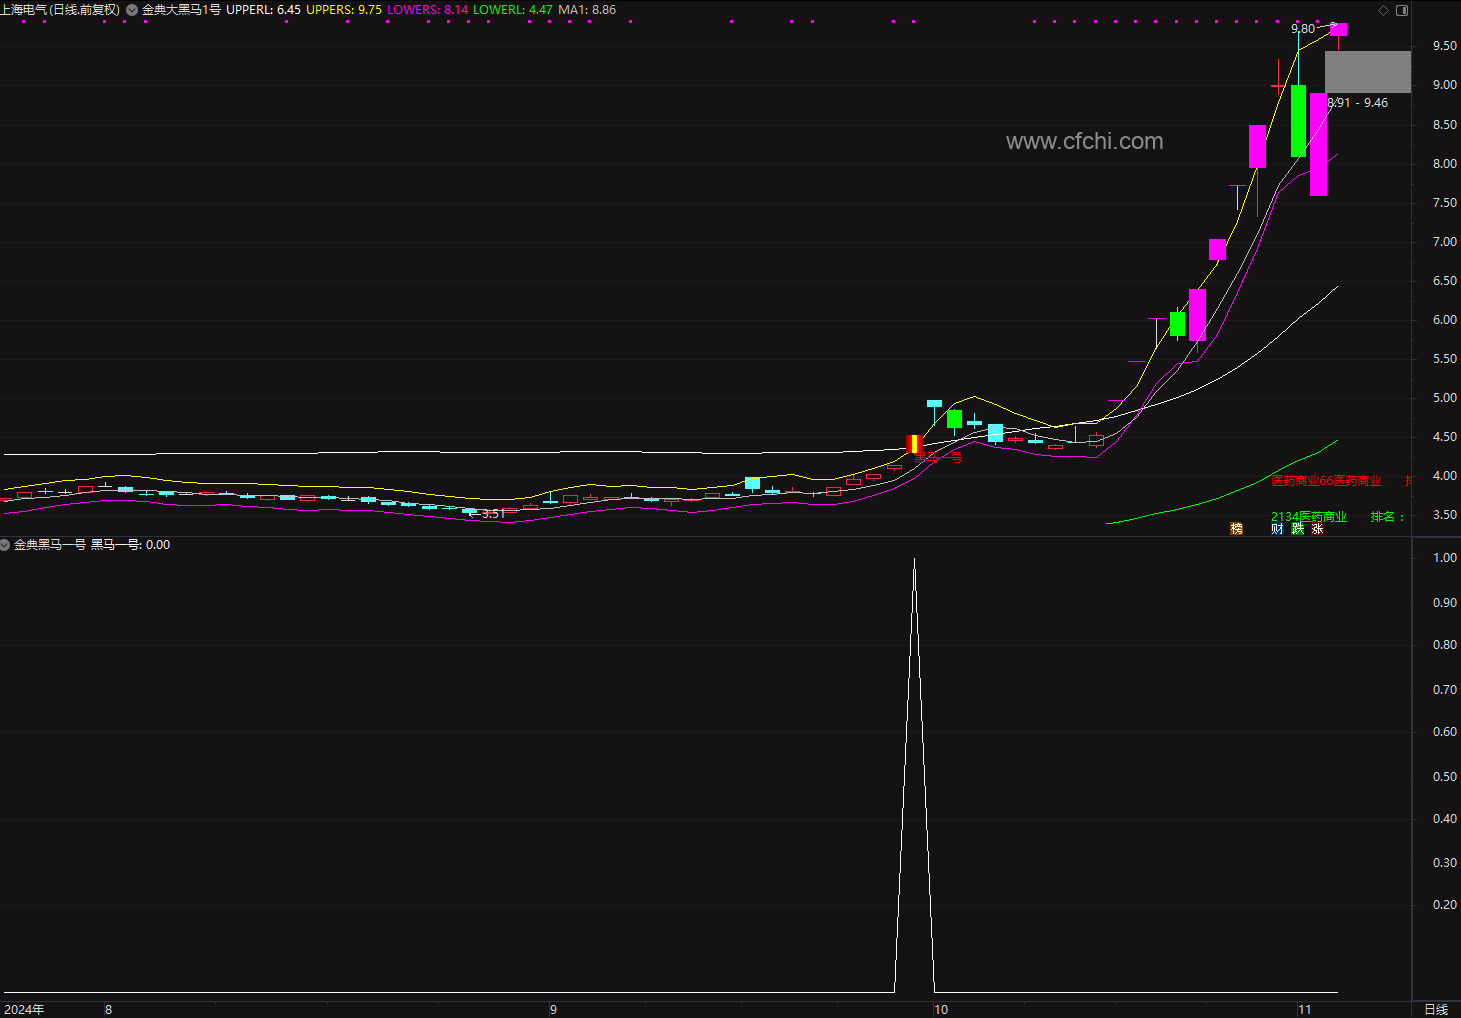This screenshot has width=1461, height=1018.
Task: Click month 8 on the time axis
Action: tap(109, 1009)
